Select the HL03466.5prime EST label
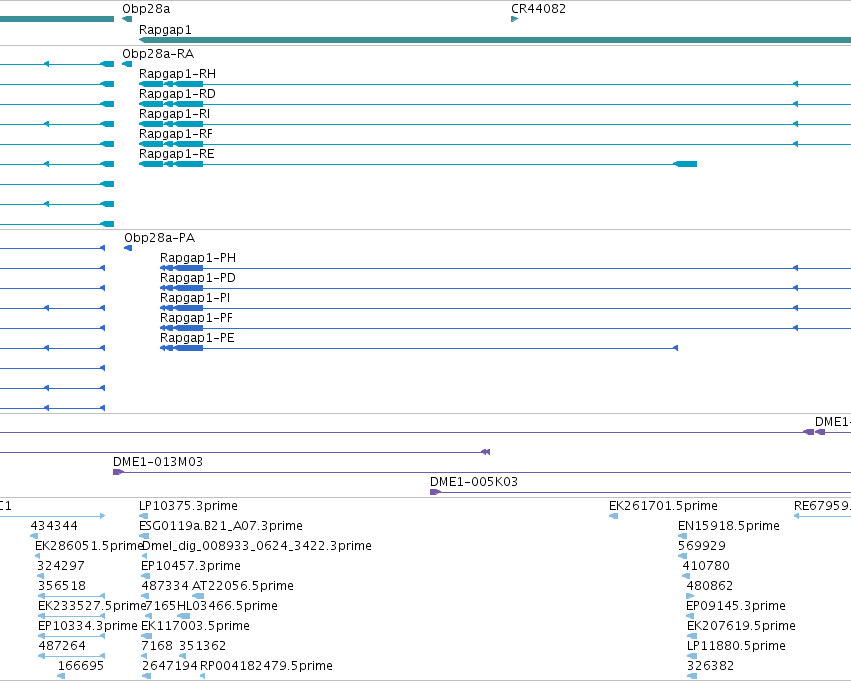 point(227,606)
